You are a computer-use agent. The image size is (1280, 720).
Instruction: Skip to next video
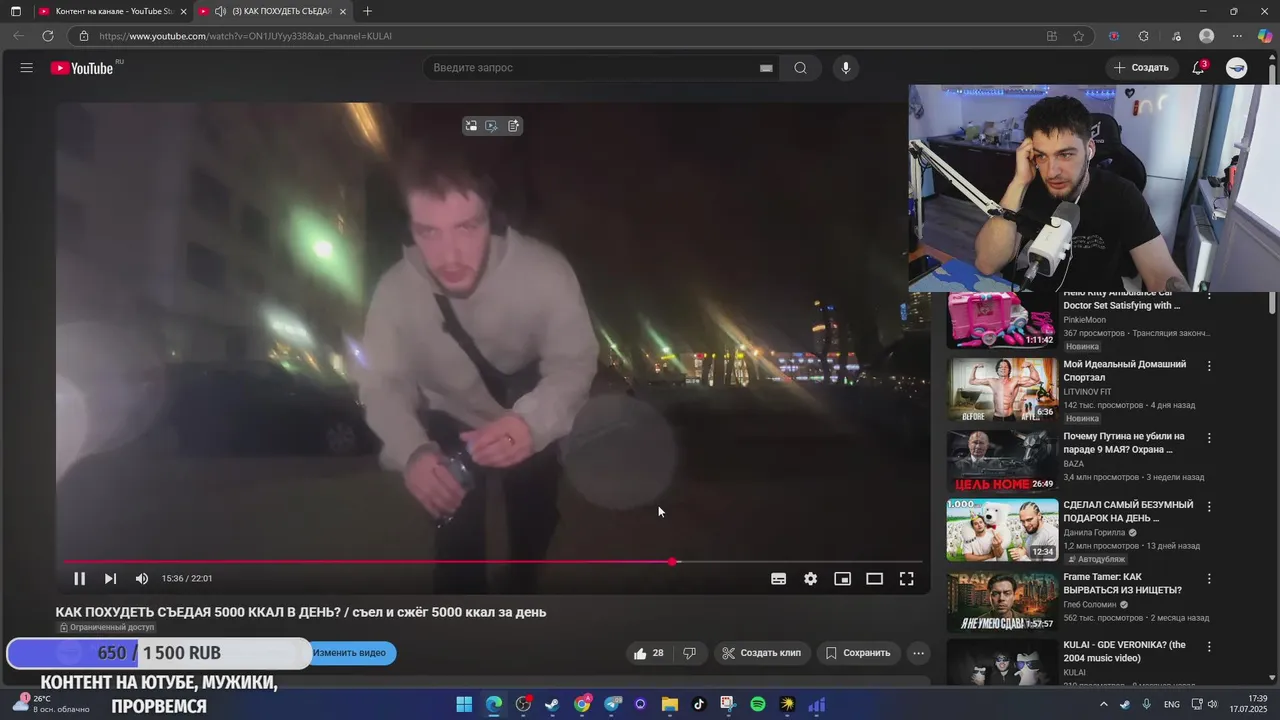[x=110, y=578]
